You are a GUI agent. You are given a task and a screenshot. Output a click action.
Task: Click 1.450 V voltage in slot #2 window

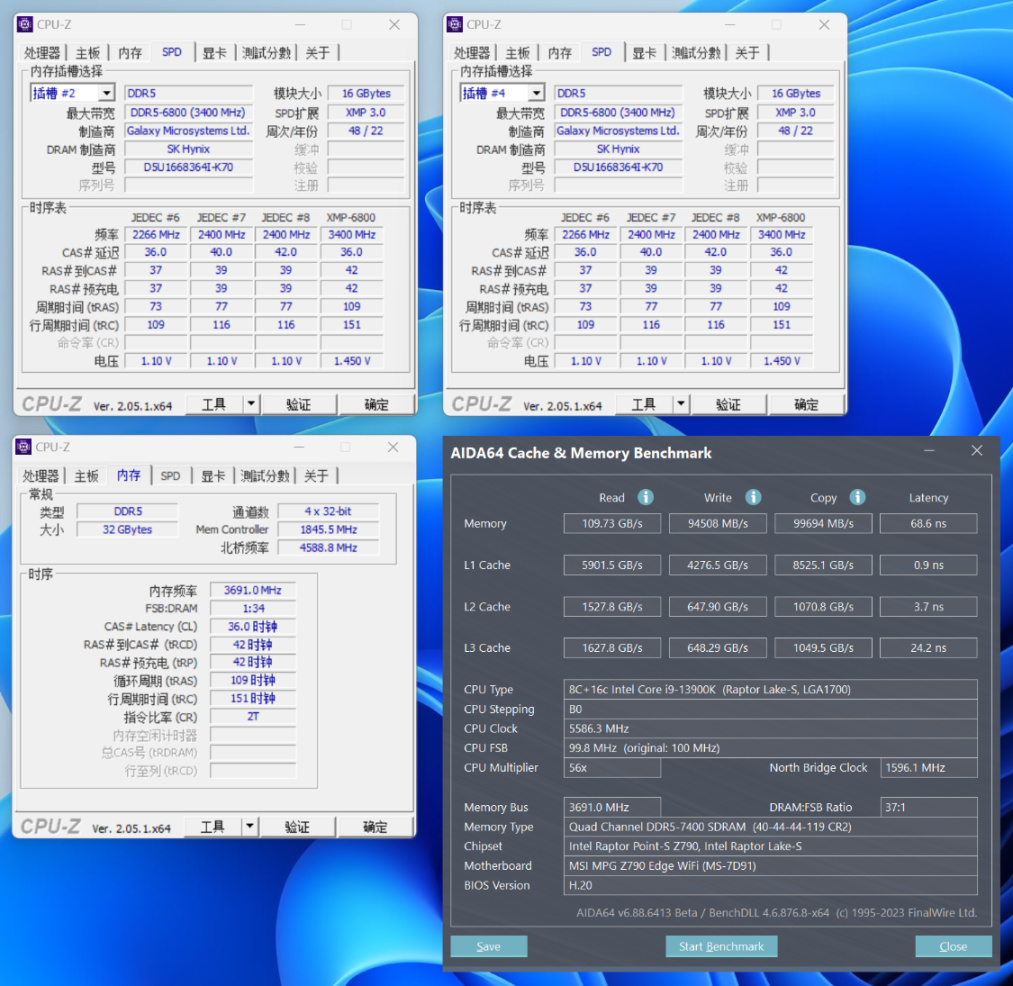click(351, 361)
